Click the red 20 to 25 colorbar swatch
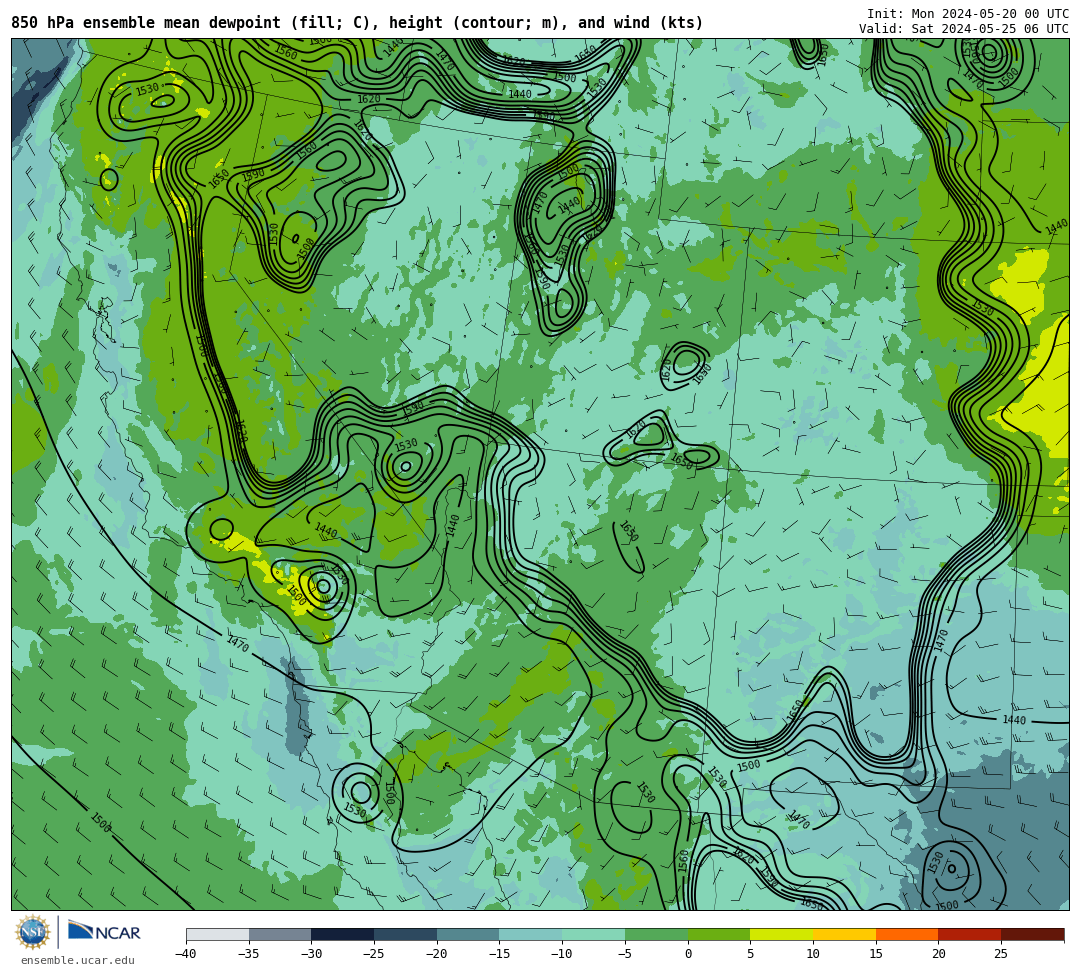1080x973 pixels. pos(970,934)
